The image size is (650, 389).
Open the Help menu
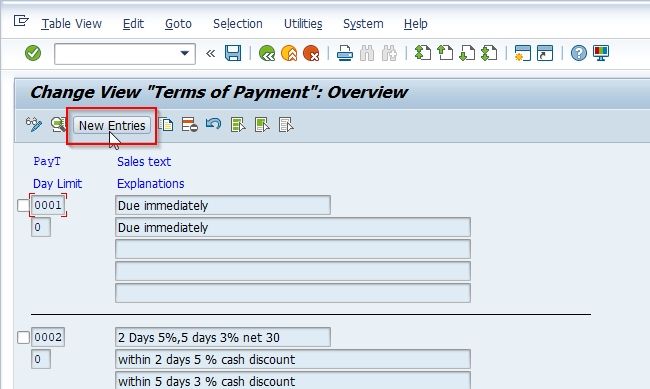tap(415, 24)
